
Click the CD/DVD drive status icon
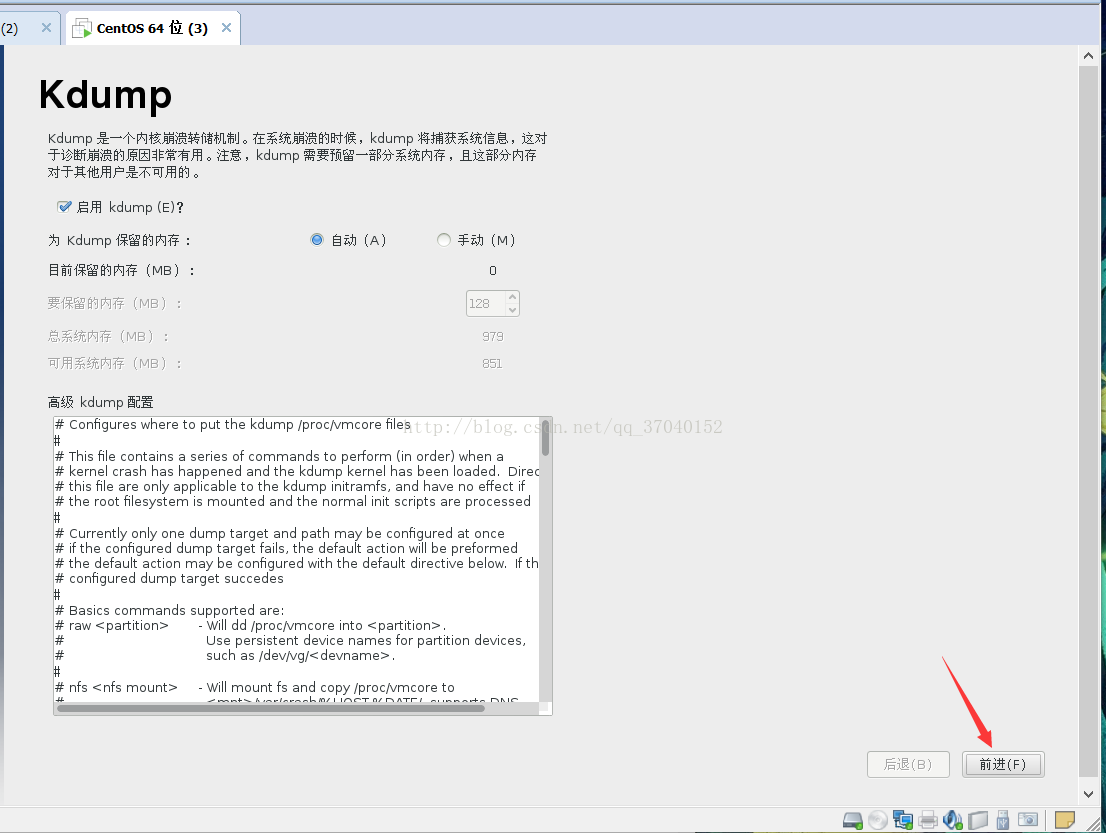click(877, 820)
